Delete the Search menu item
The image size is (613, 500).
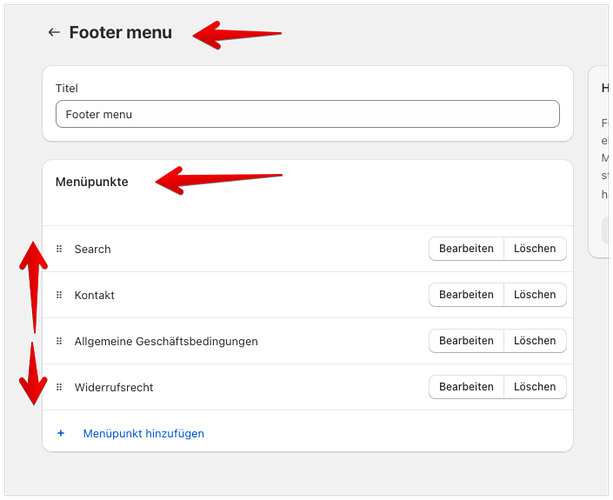[535, 249]
